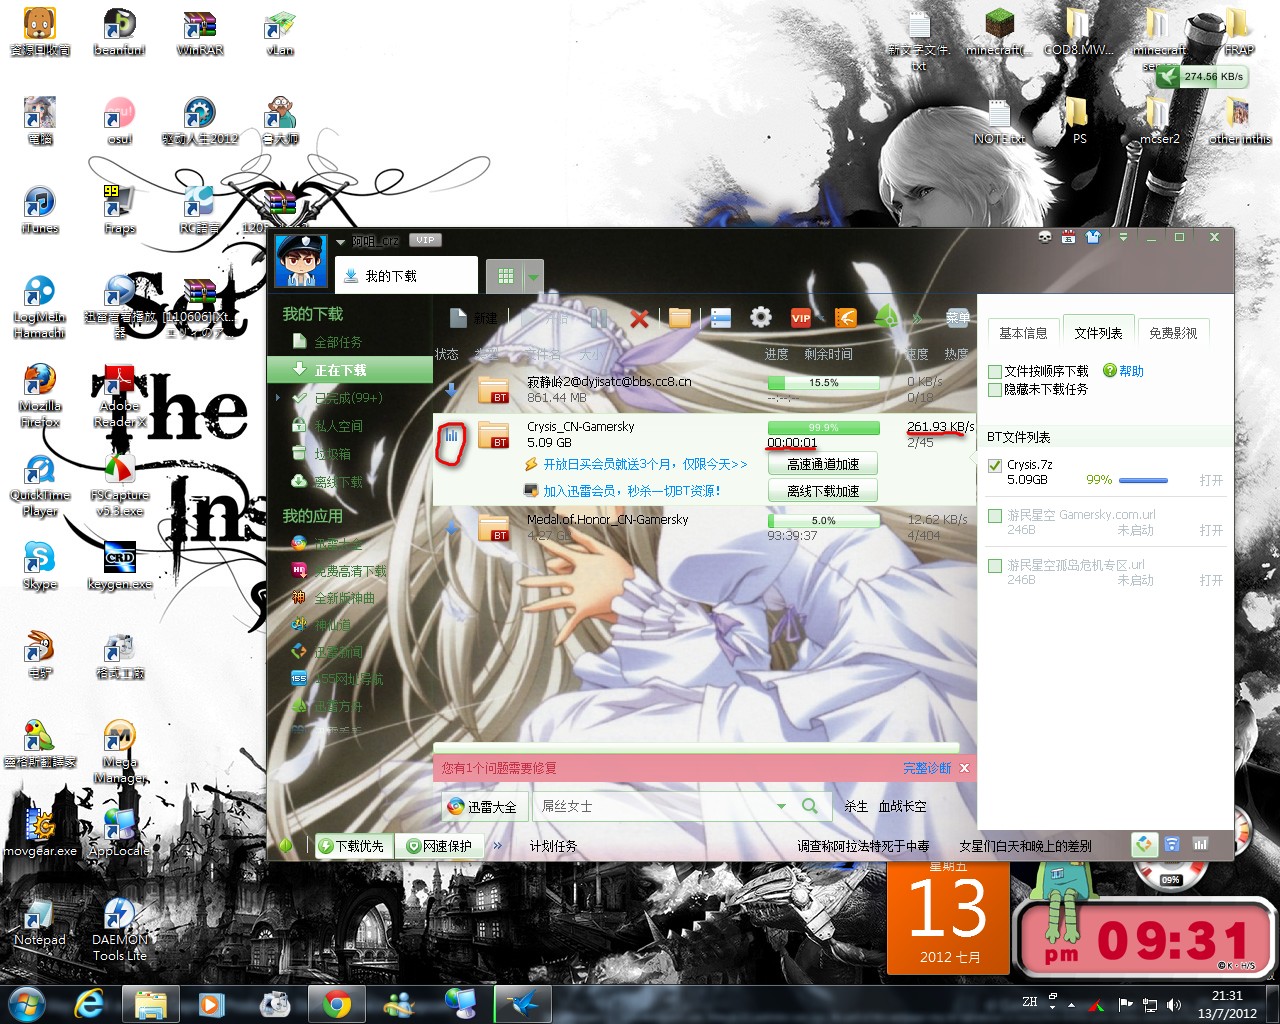Open the search box suggestion dropdown arrow
This screenshot has width=1280, height=1024.
click(780, 806)
